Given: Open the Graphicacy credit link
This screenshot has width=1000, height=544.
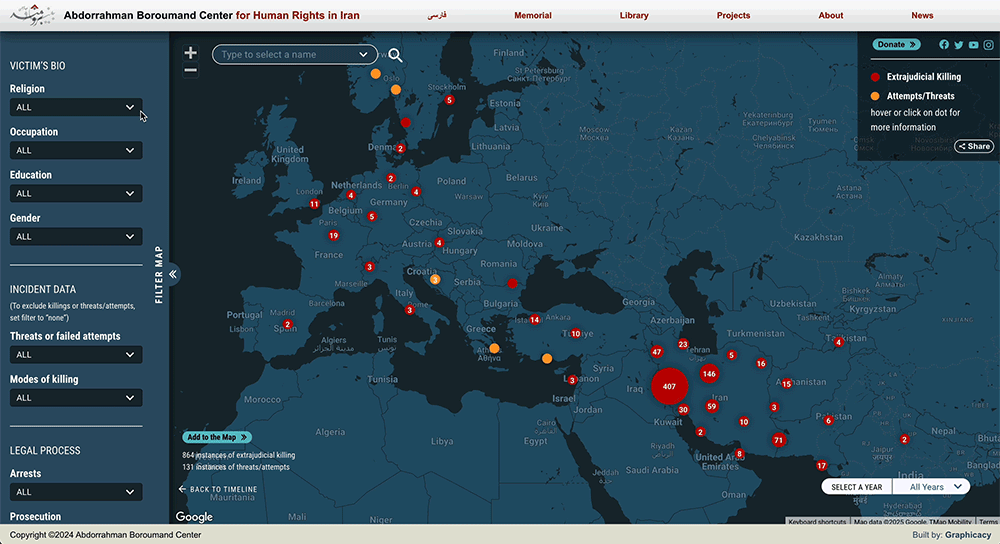Looking at the screenshot, I should click(968, 535).
